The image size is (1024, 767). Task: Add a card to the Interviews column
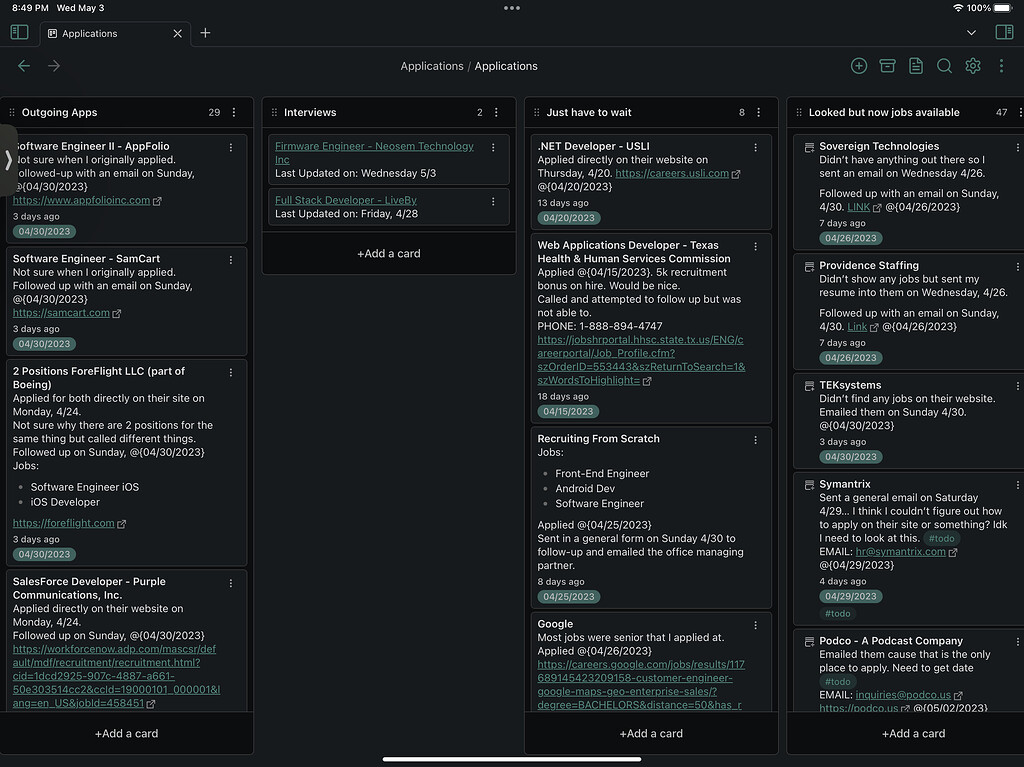pyautogui.click(x=389, y=253)
